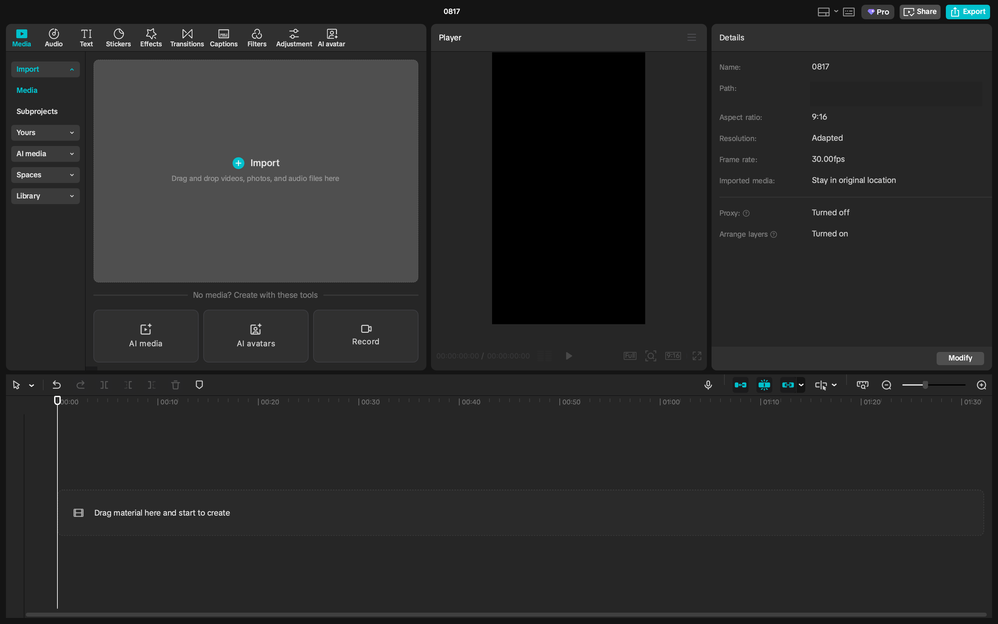Click the timeline horizontal scrollbar
Image resolution: width=998 pixels, height=624 pixels.
(x=508, y=615)
